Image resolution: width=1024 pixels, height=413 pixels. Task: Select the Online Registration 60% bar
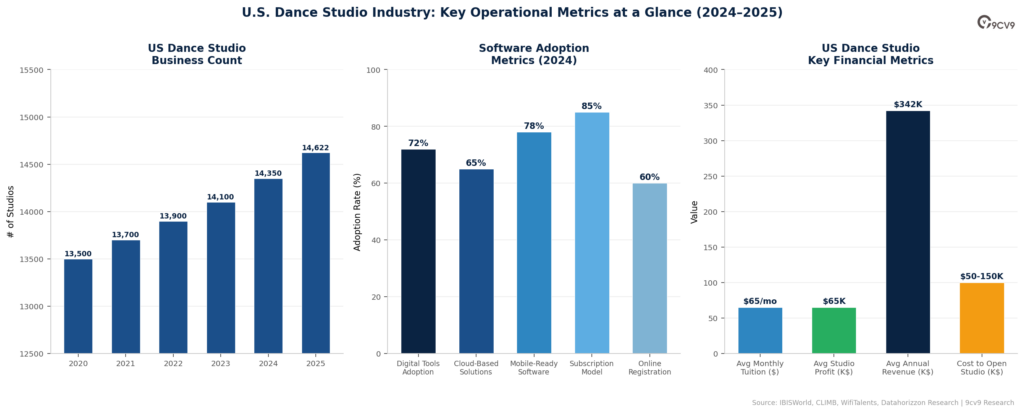pos(650,269)
